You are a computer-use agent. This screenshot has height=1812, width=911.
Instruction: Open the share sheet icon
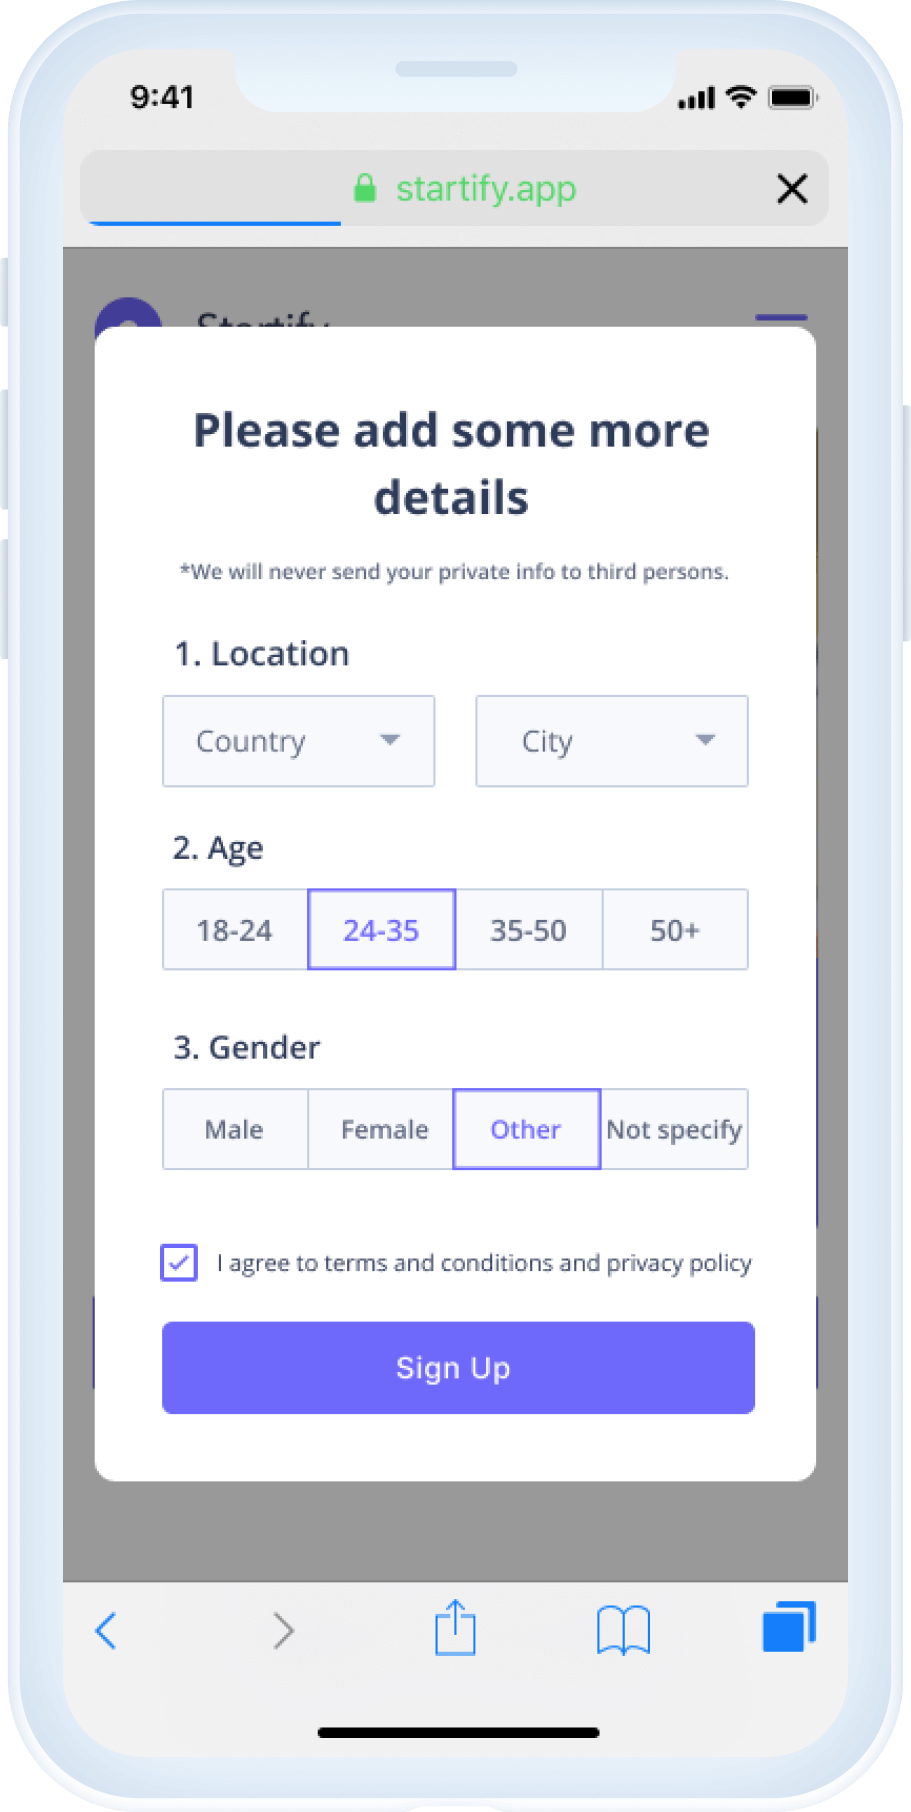(x=455, y=1628)
